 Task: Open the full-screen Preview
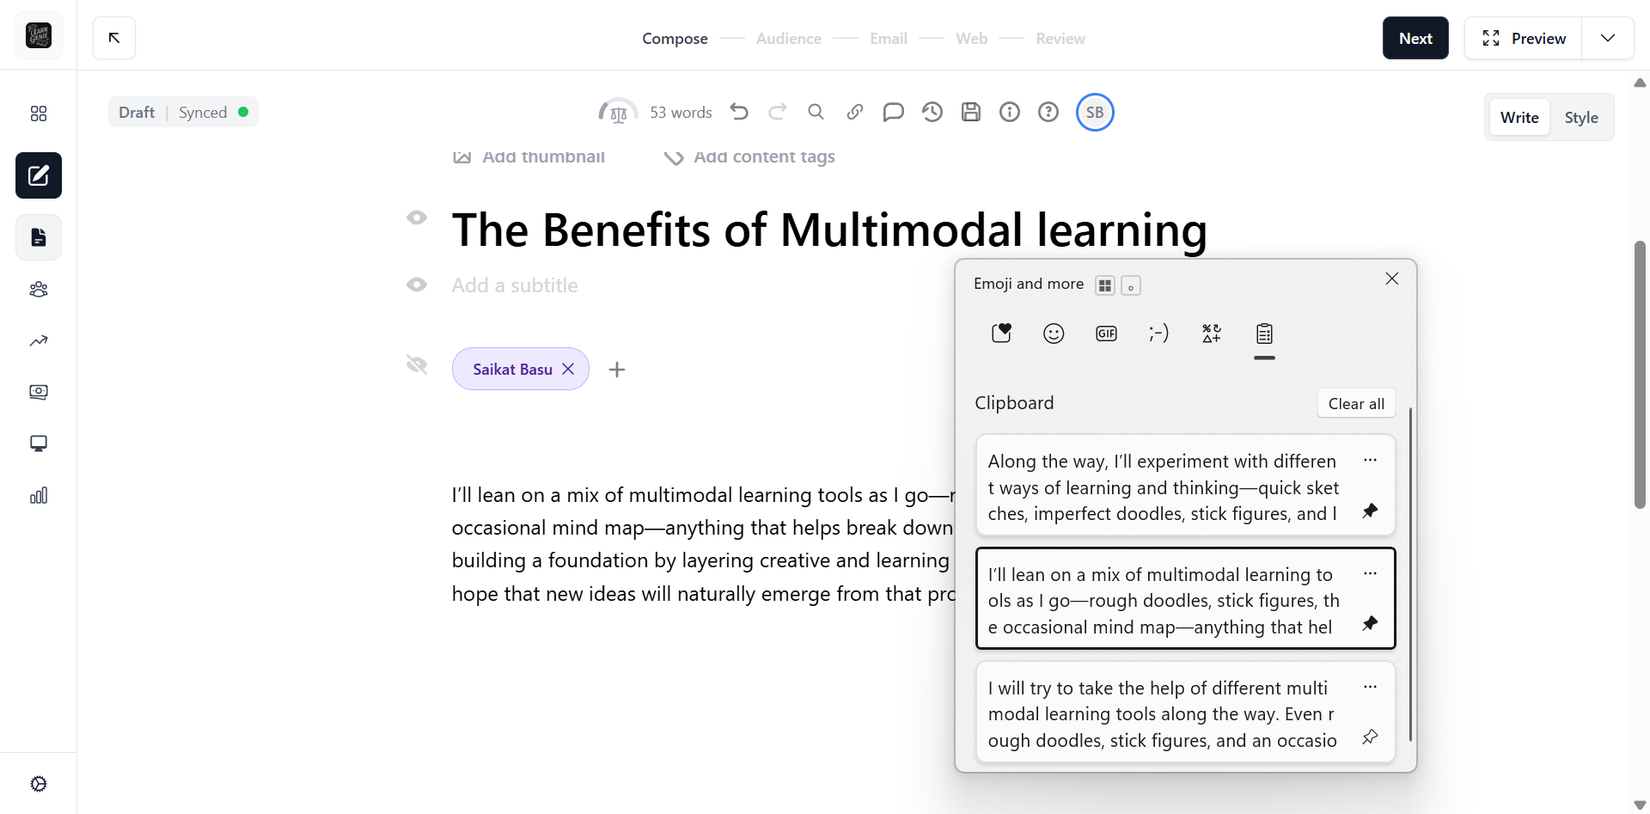pos(1524,38)
